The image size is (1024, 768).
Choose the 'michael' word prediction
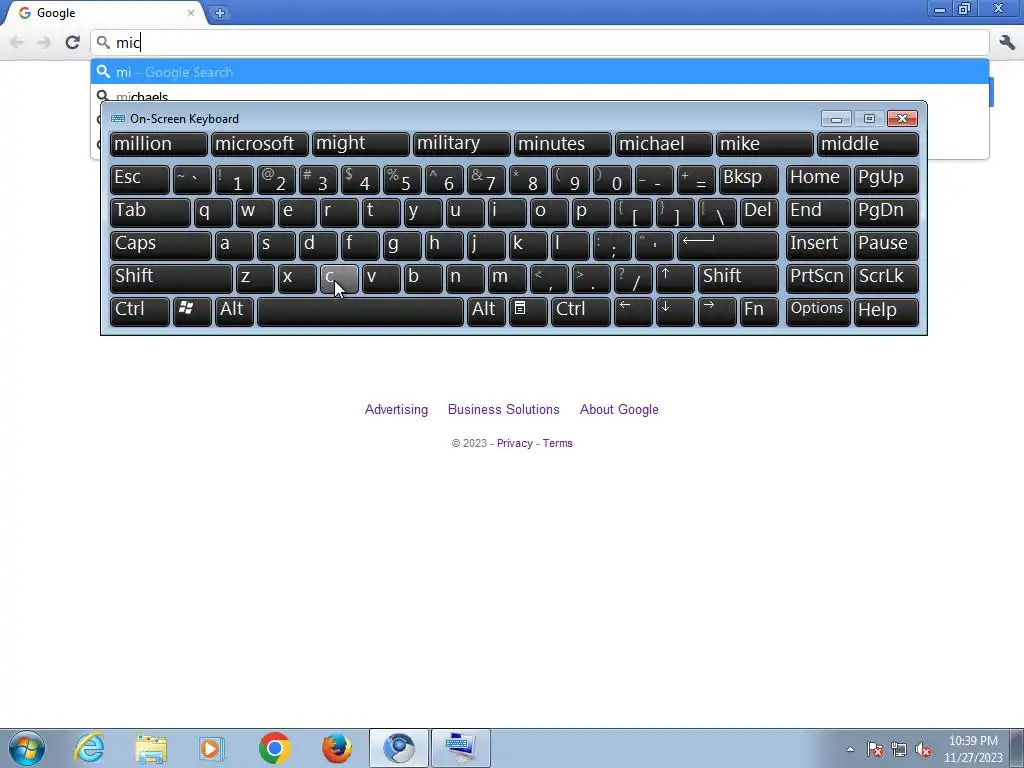click(x=664, y=144)
